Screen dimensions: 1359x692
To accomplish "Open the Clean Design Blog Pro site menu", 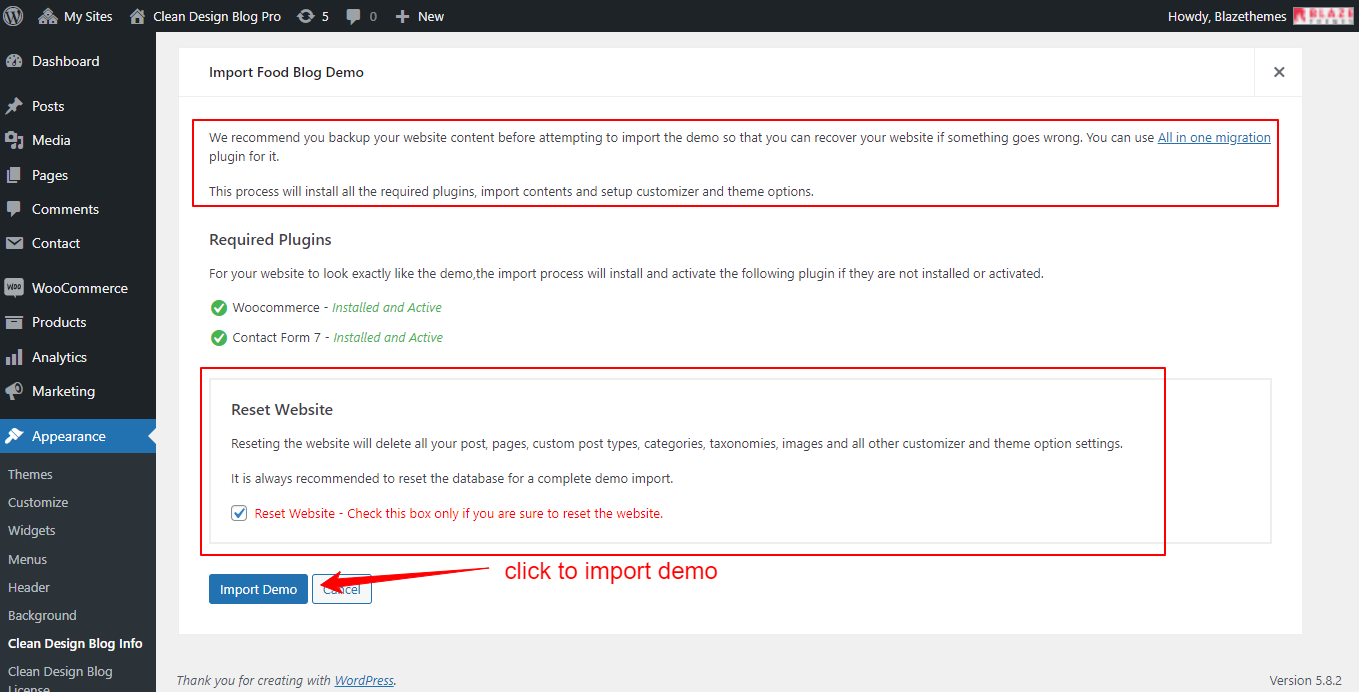I will (x=205, y=16).
